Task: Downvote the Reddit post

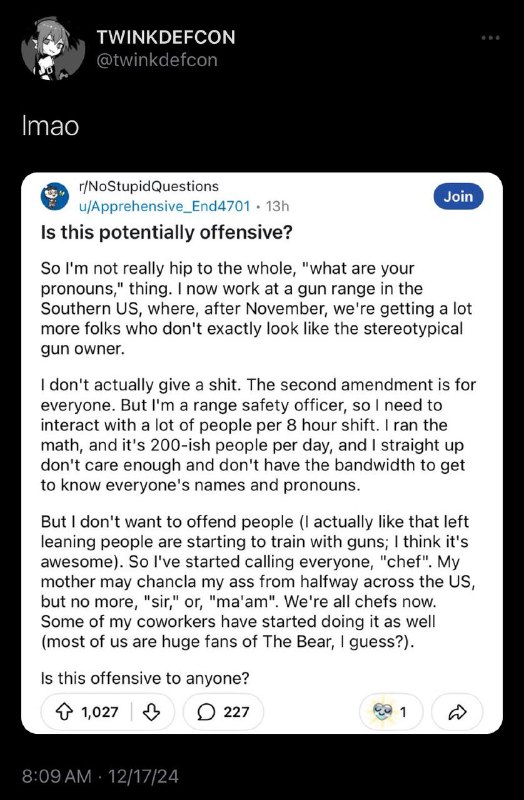Action: (151, 712)
